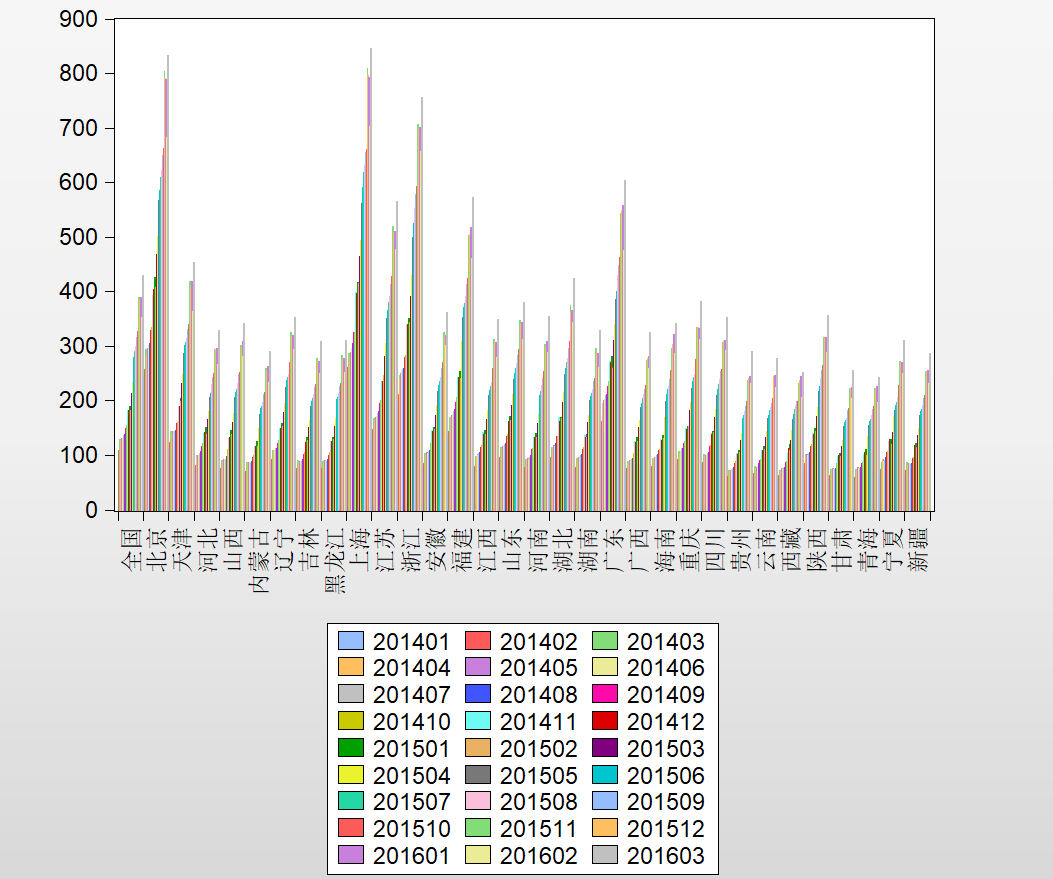1053x879 pixels.
Task: Choose the 201411 cyan legend swatch
Action: [478, 722]
